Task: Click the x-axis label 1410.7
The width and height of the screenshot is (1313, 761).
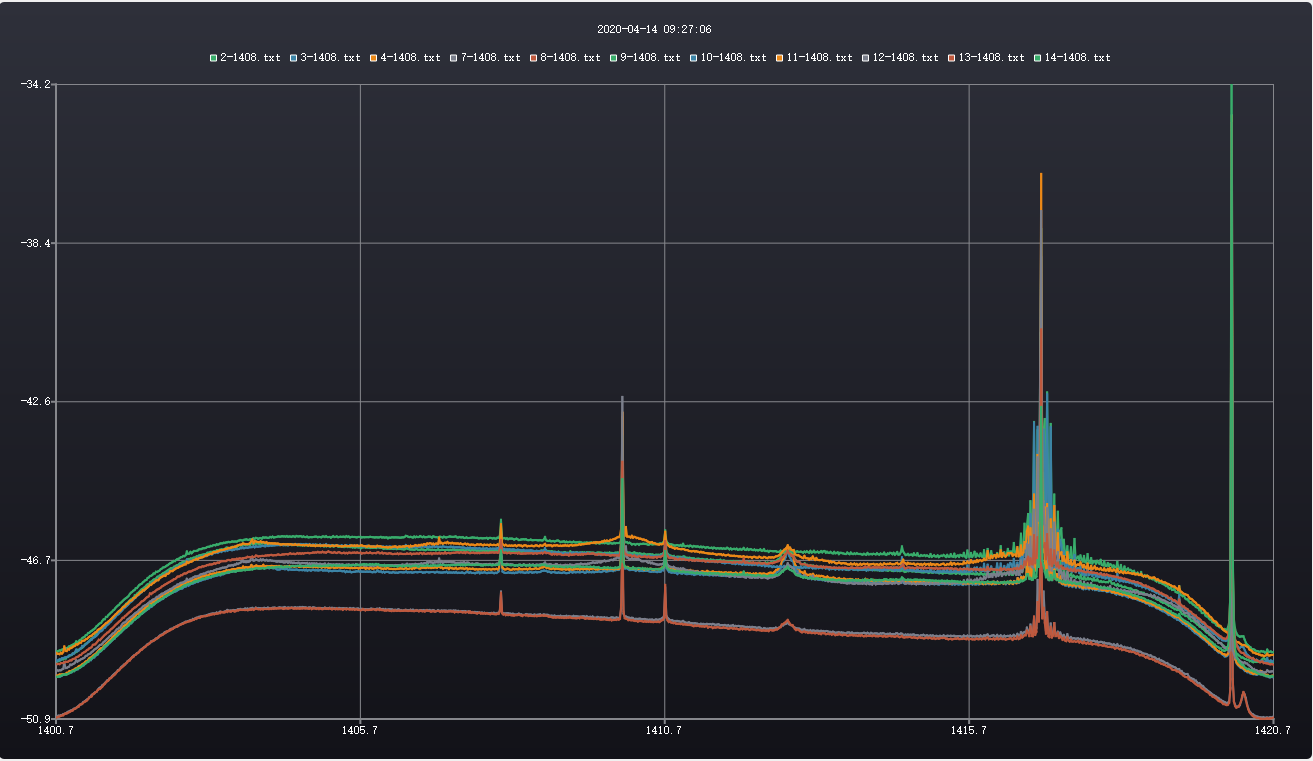Action: pyautogui.click(x=664, y=731)
